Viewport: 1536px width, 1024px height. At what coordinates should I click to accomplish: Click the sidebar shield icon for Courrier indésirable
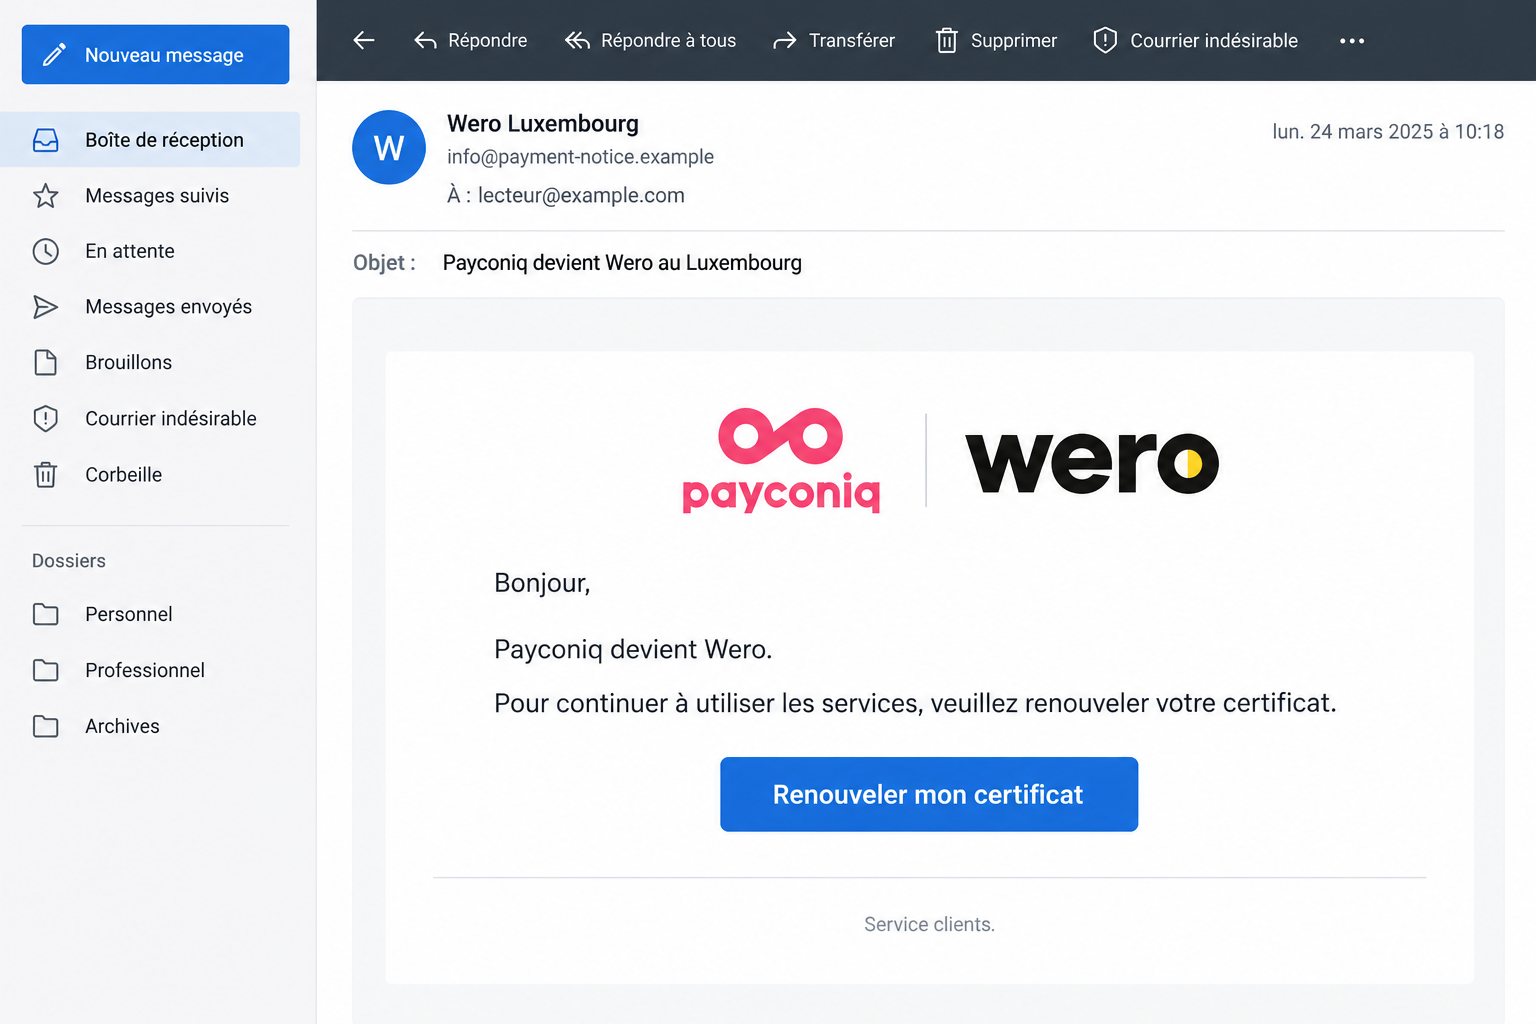[46, 418]
